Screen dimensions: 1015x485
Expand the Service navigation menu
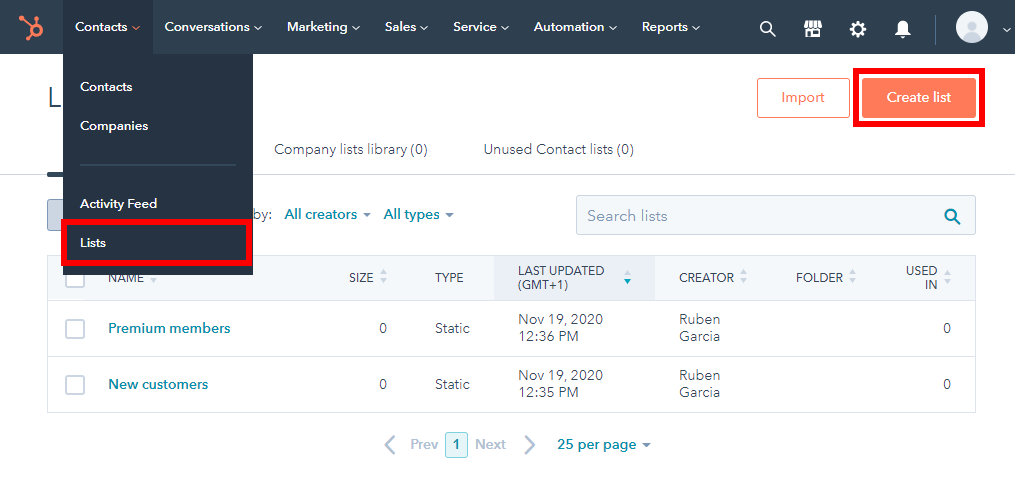(x=481, y=27)
